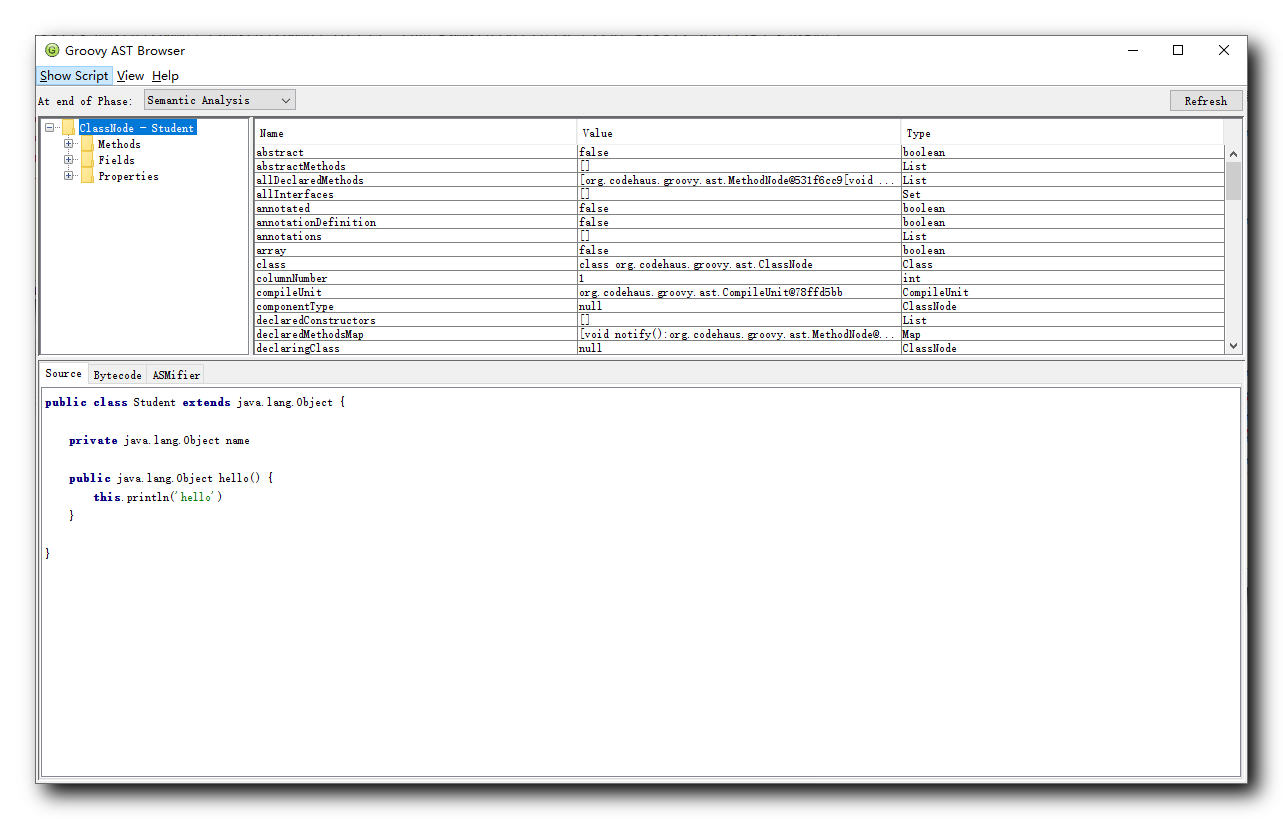Maximize the Groovy AST Browser window
Screen dimensions: 1283x819
tap(1178, 50)
